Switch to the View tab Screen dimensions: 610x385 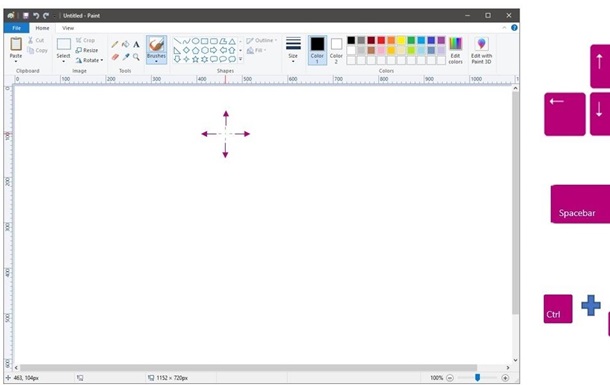tap(68, 28)
